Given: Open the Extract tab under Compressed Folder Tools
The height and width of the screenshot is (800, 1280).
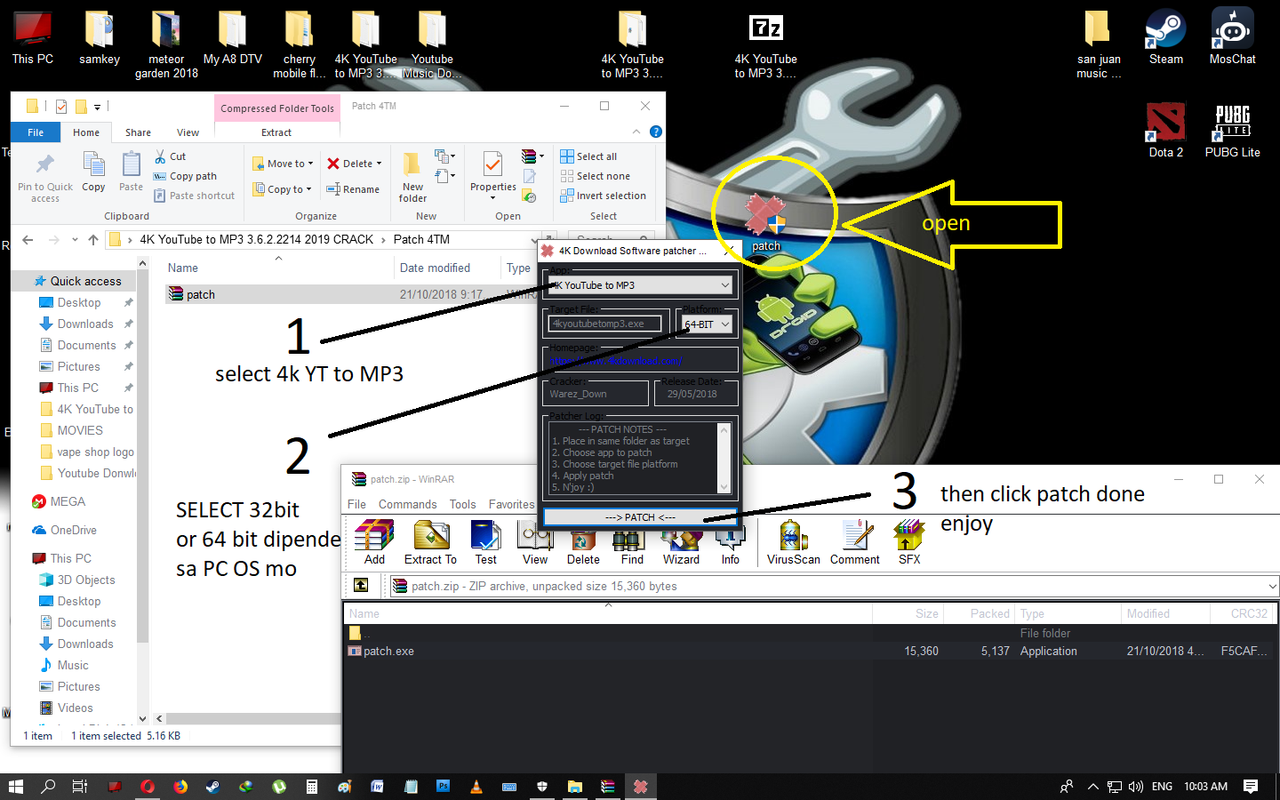Looking at the screenshot, I should (277, 132).
